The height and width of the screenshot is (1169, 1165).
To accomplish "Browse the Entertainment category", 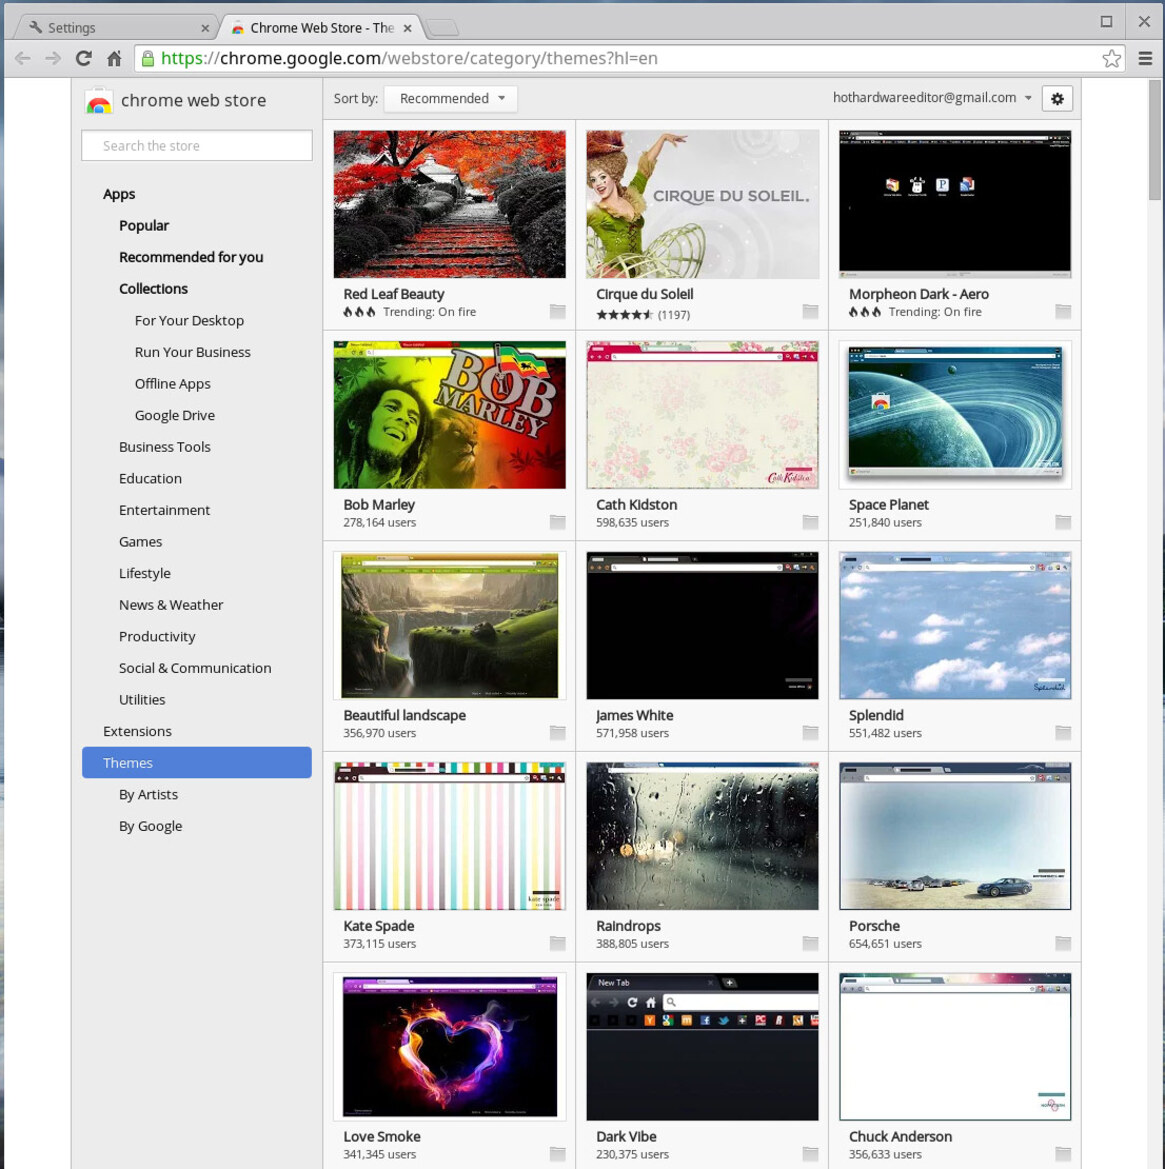I will pyautogui.click(x=165, y=510).
